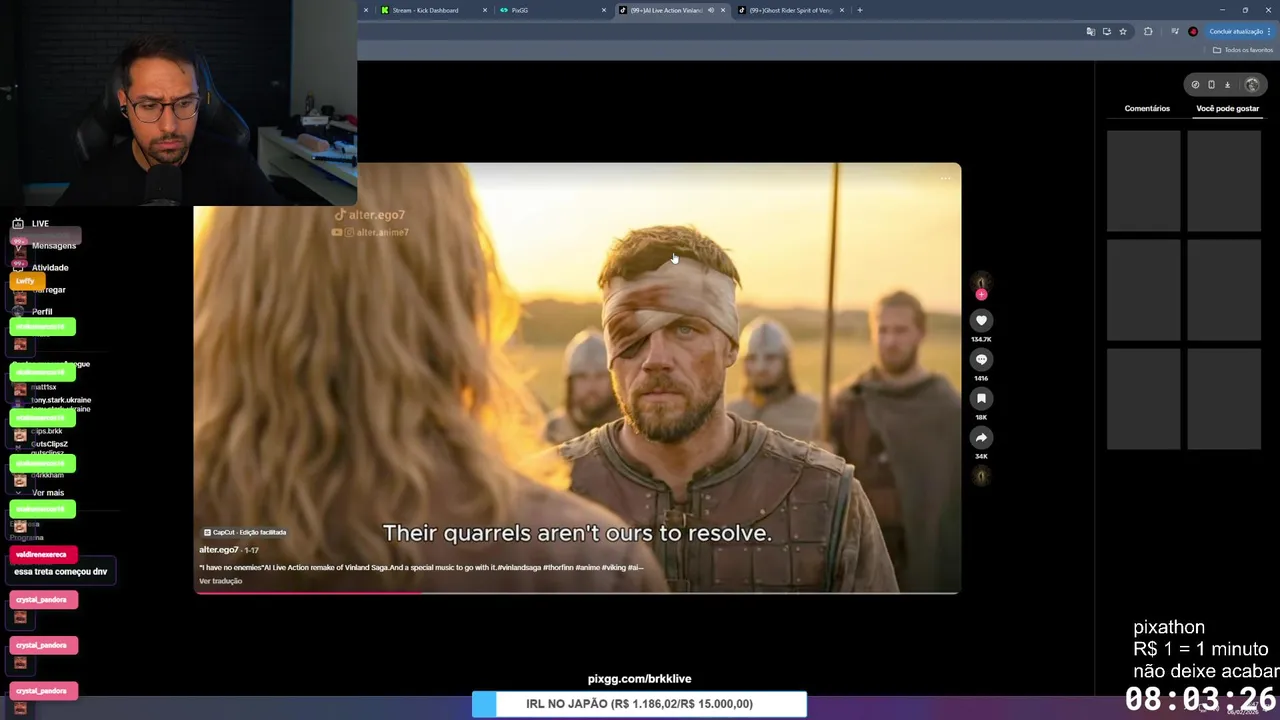Viewport: 1280px width, 720px height.
Task: Like the video with the heart icon
Action: pyautogui.click(x=981, y=320)
